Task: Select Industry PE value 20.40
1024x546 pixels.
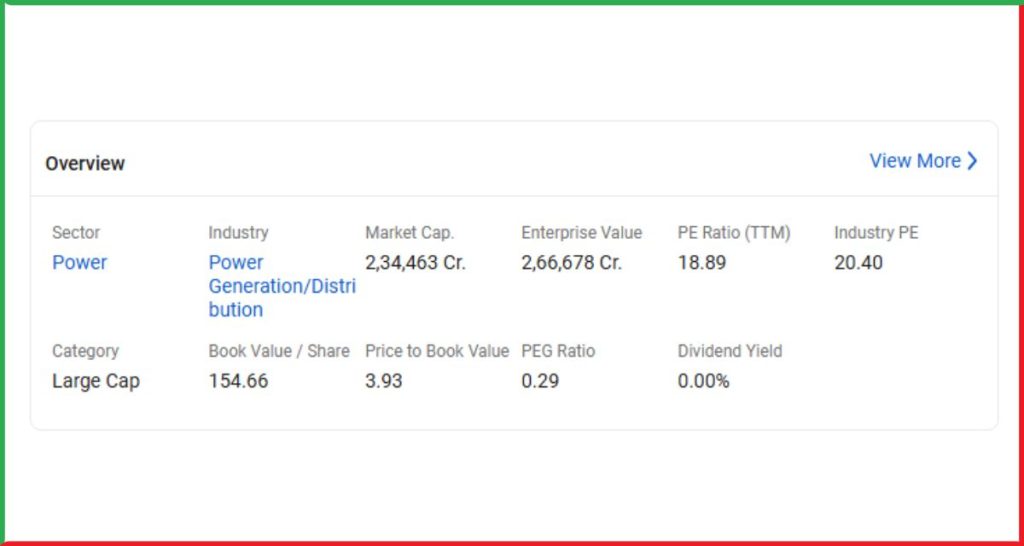Action: pyautogui.click(x=858, y=263)
